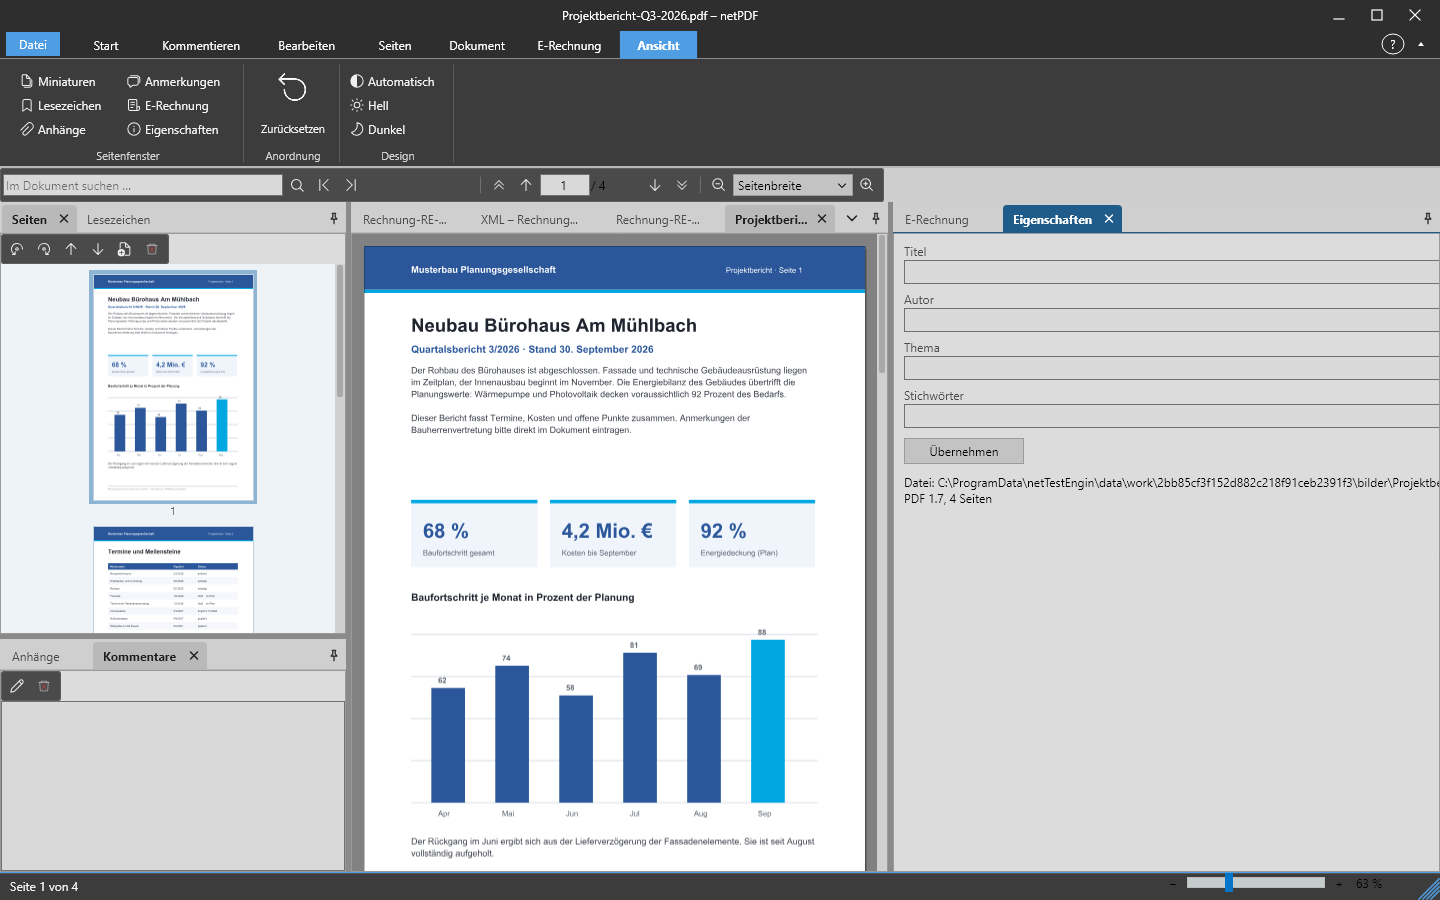Open help question mark icon
The height and width of the screenshot is (900, 1440).
tap(1393, 44)
